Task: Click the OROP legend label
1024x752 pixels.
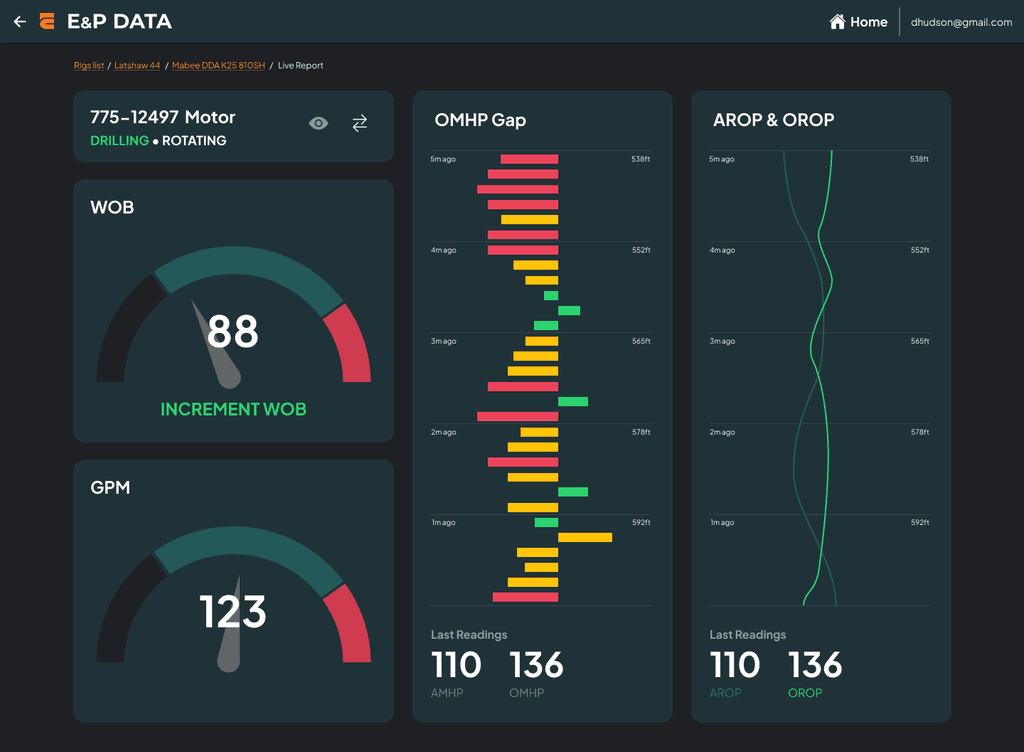Action: 805,693
